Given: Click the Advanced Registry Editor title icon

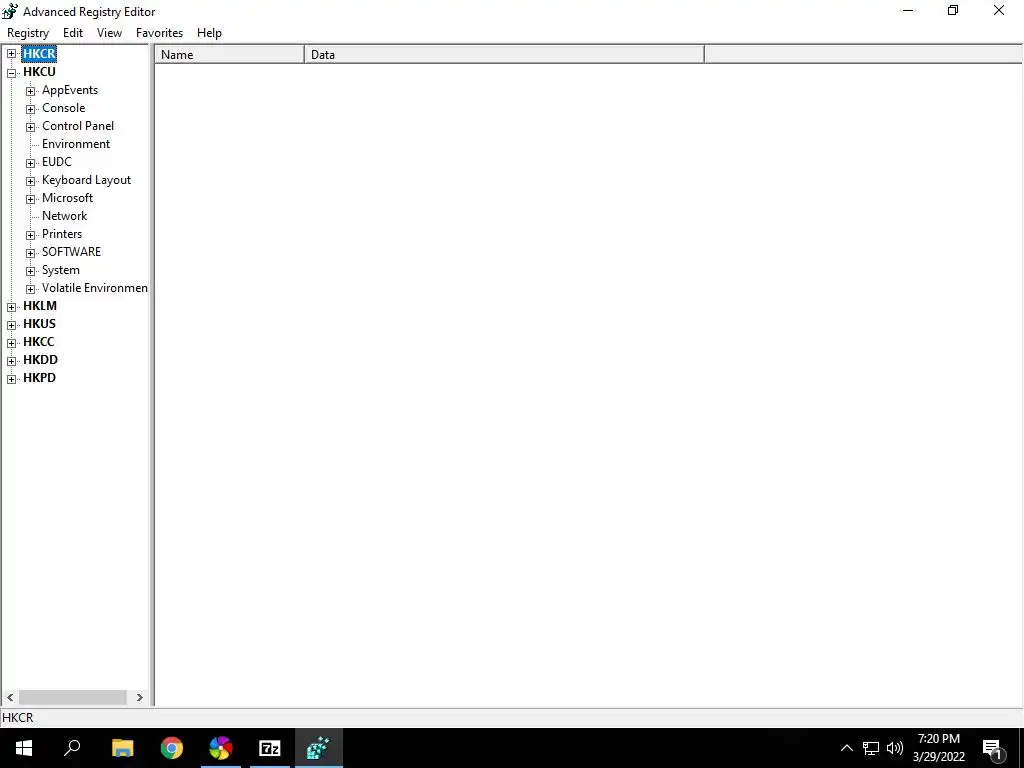Looking at the screenshot, I should [10, 11].
